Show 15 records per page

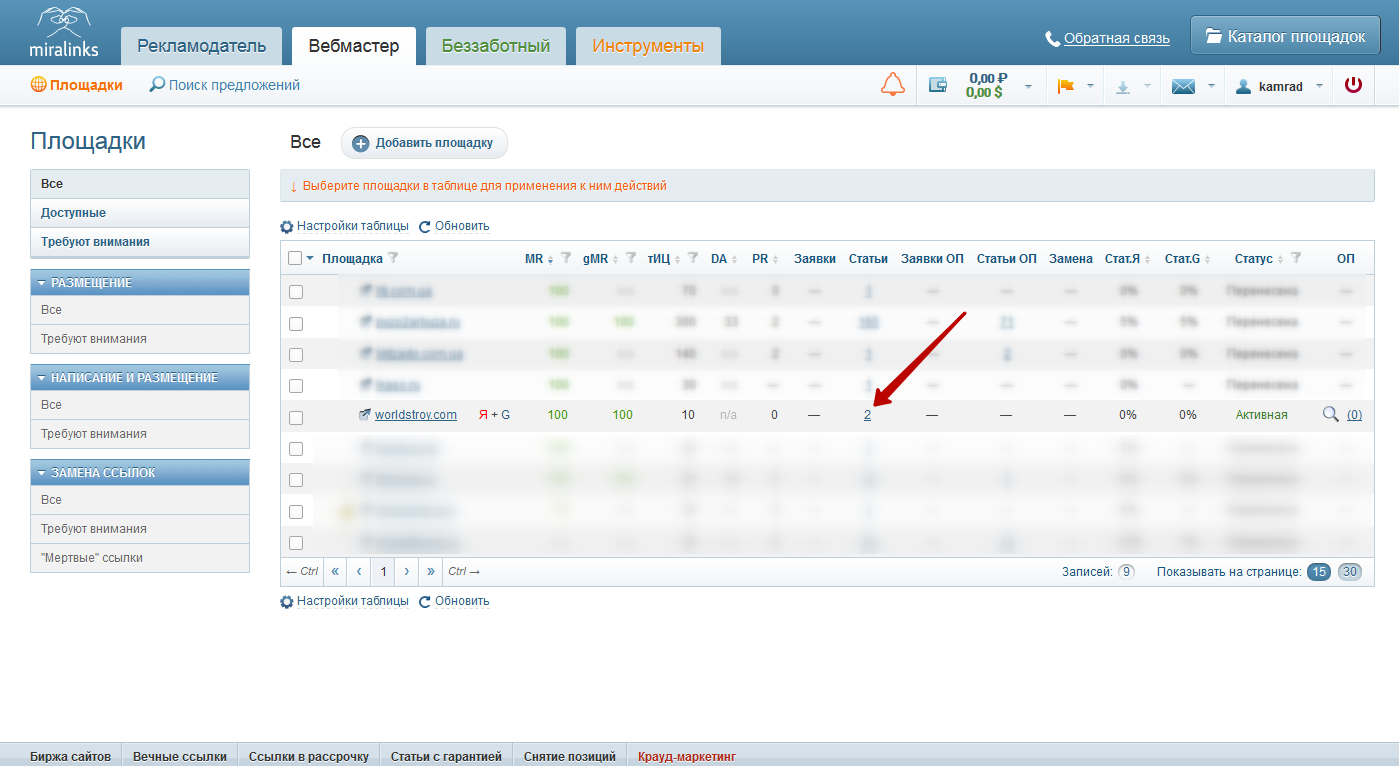1319,572
